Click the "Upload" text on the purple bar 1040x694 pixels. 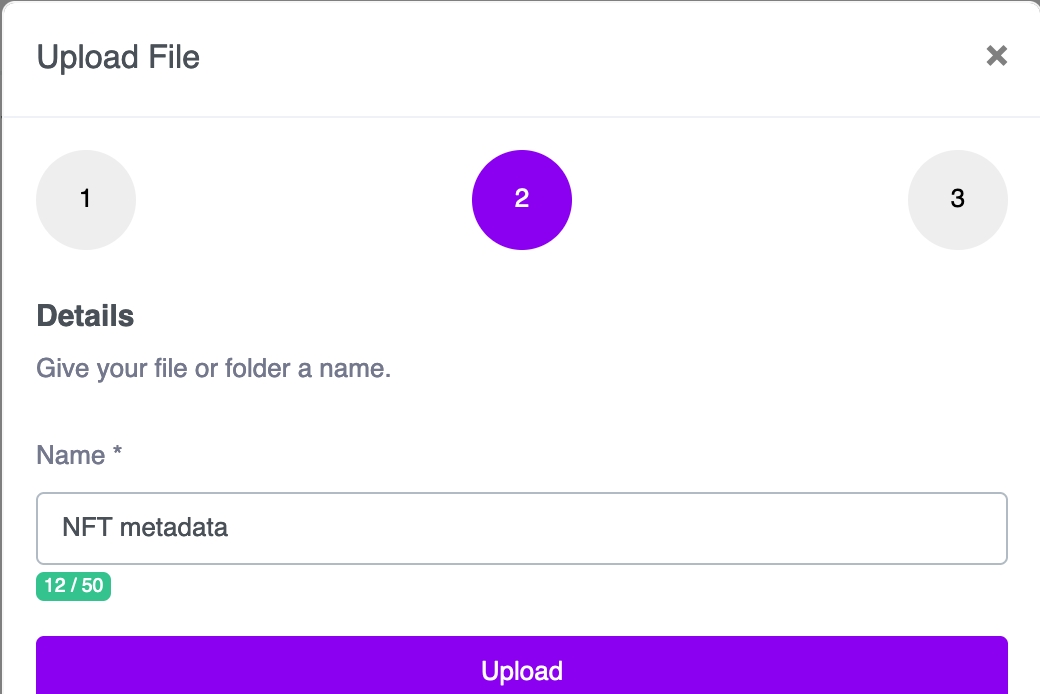coord(522,671)
